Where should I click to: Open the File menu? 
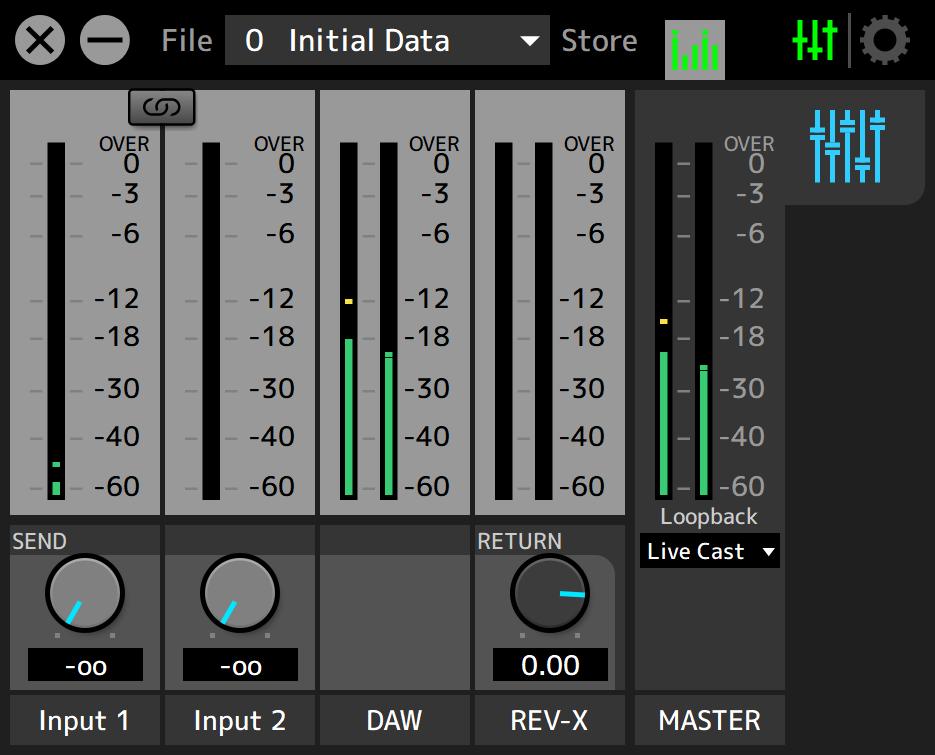186,41
